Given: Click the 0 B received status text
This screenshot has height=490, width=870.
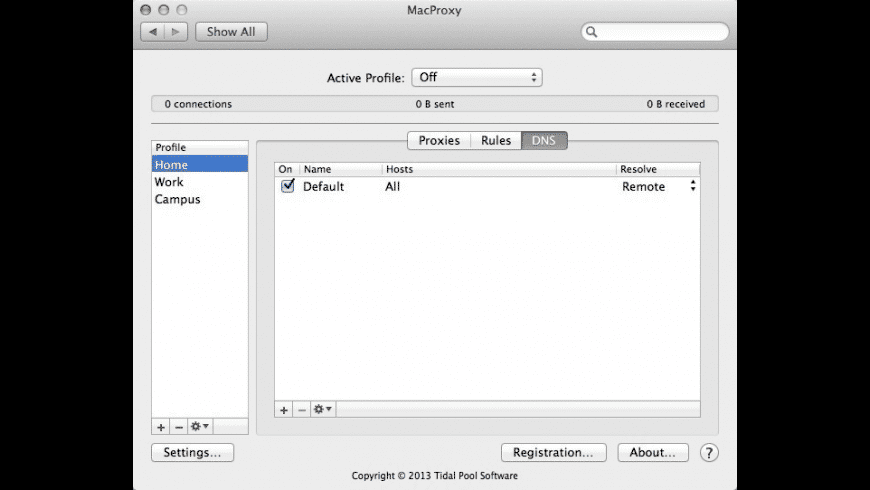Looking at the screenshot, I should coord(676,104).
